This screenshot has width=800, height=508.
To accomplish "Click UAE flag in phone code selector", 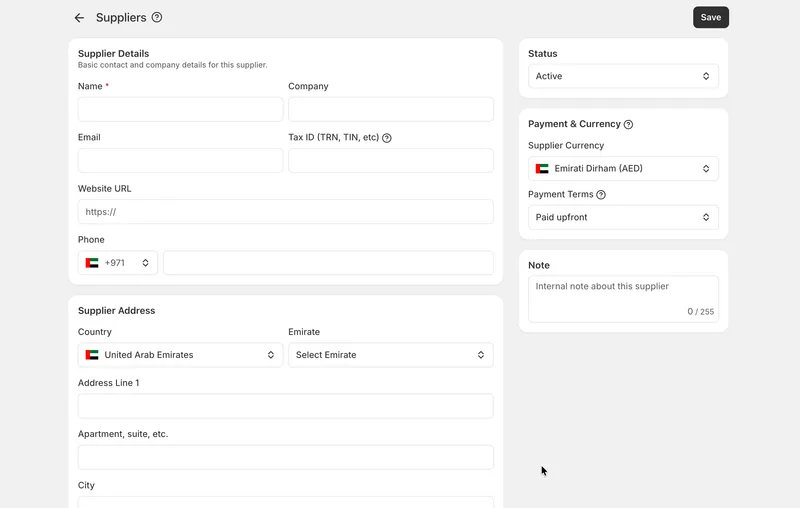I will point(92,263).
